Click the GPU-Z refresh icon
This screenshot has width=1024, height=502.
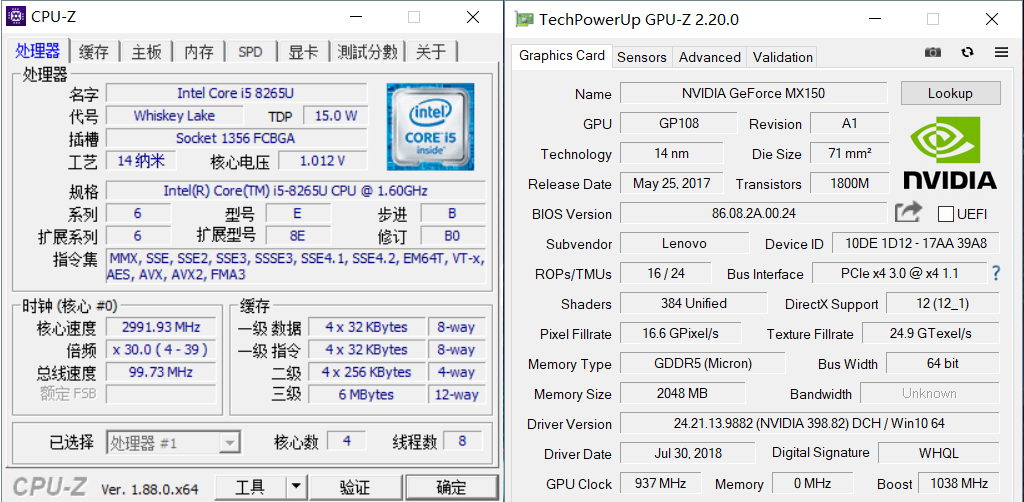point(968,52)
